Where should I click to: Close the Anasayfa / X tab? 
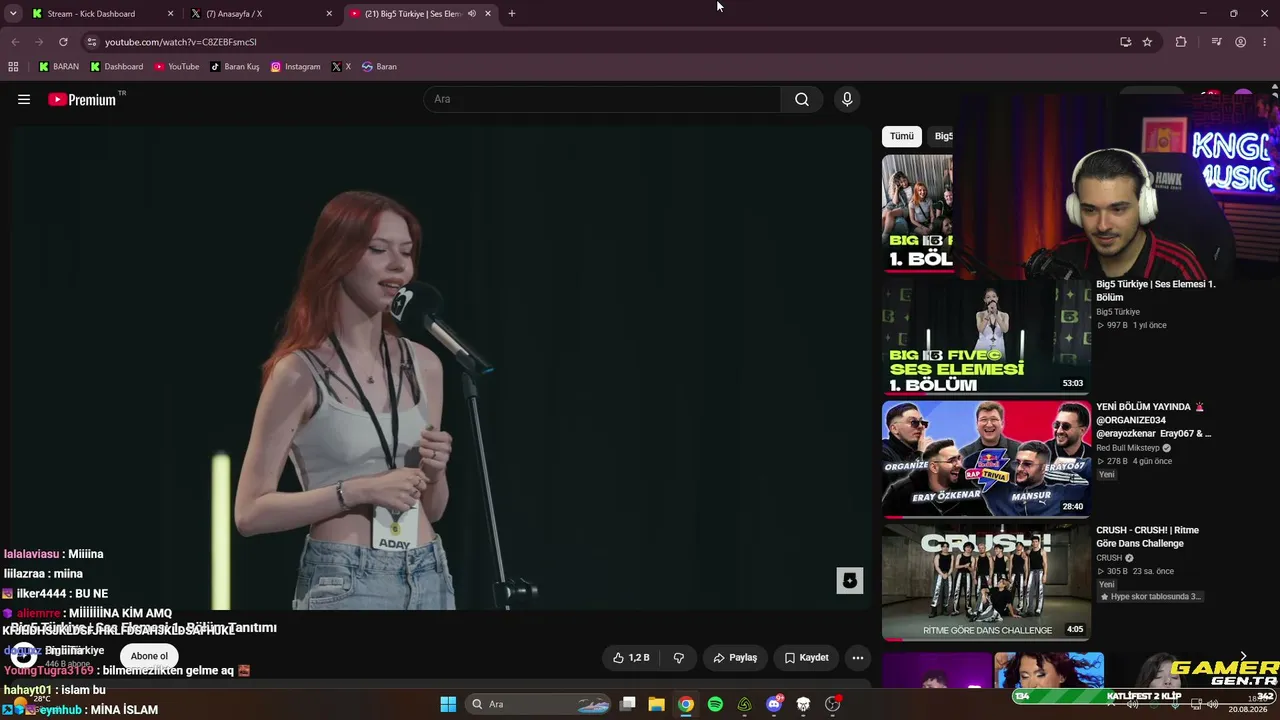tap(329, 14)
